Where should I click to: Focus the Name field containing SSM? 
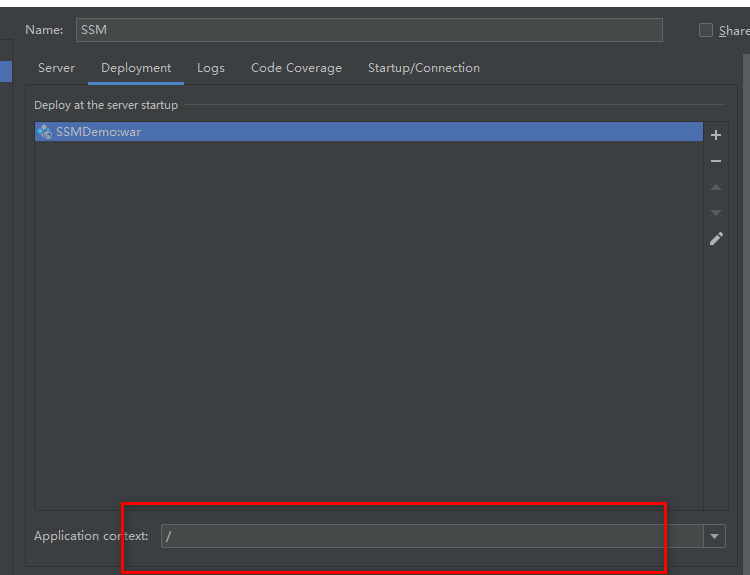tap(369, 30)
